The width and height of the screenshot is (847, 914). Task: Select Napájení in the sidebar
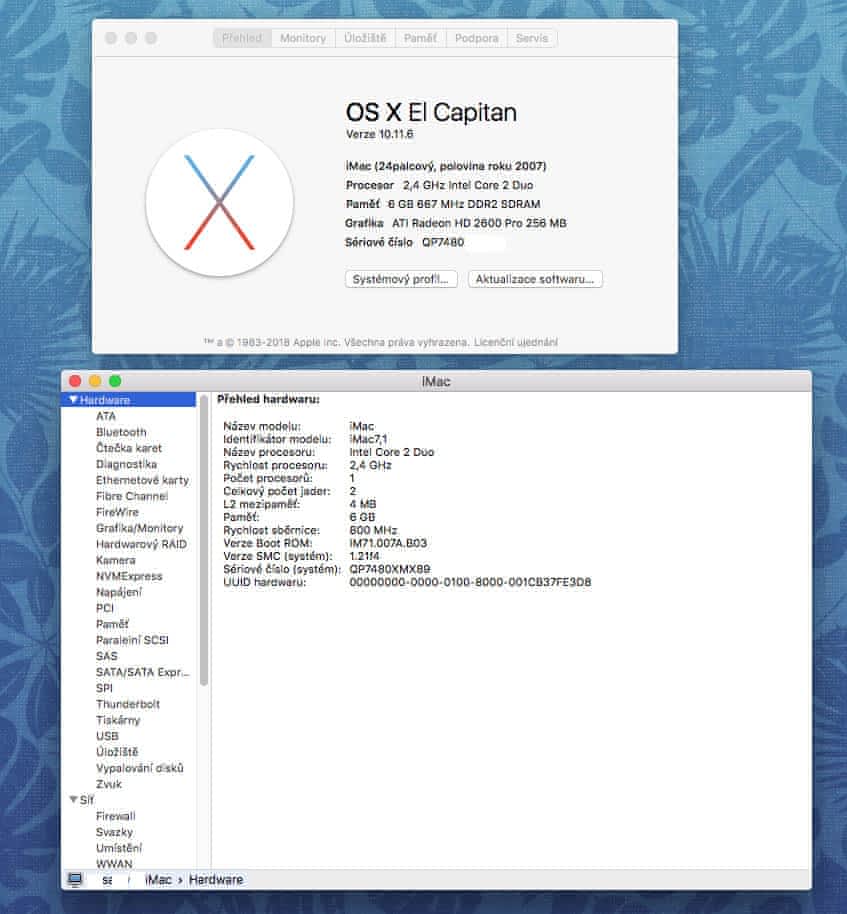point(119,592)
